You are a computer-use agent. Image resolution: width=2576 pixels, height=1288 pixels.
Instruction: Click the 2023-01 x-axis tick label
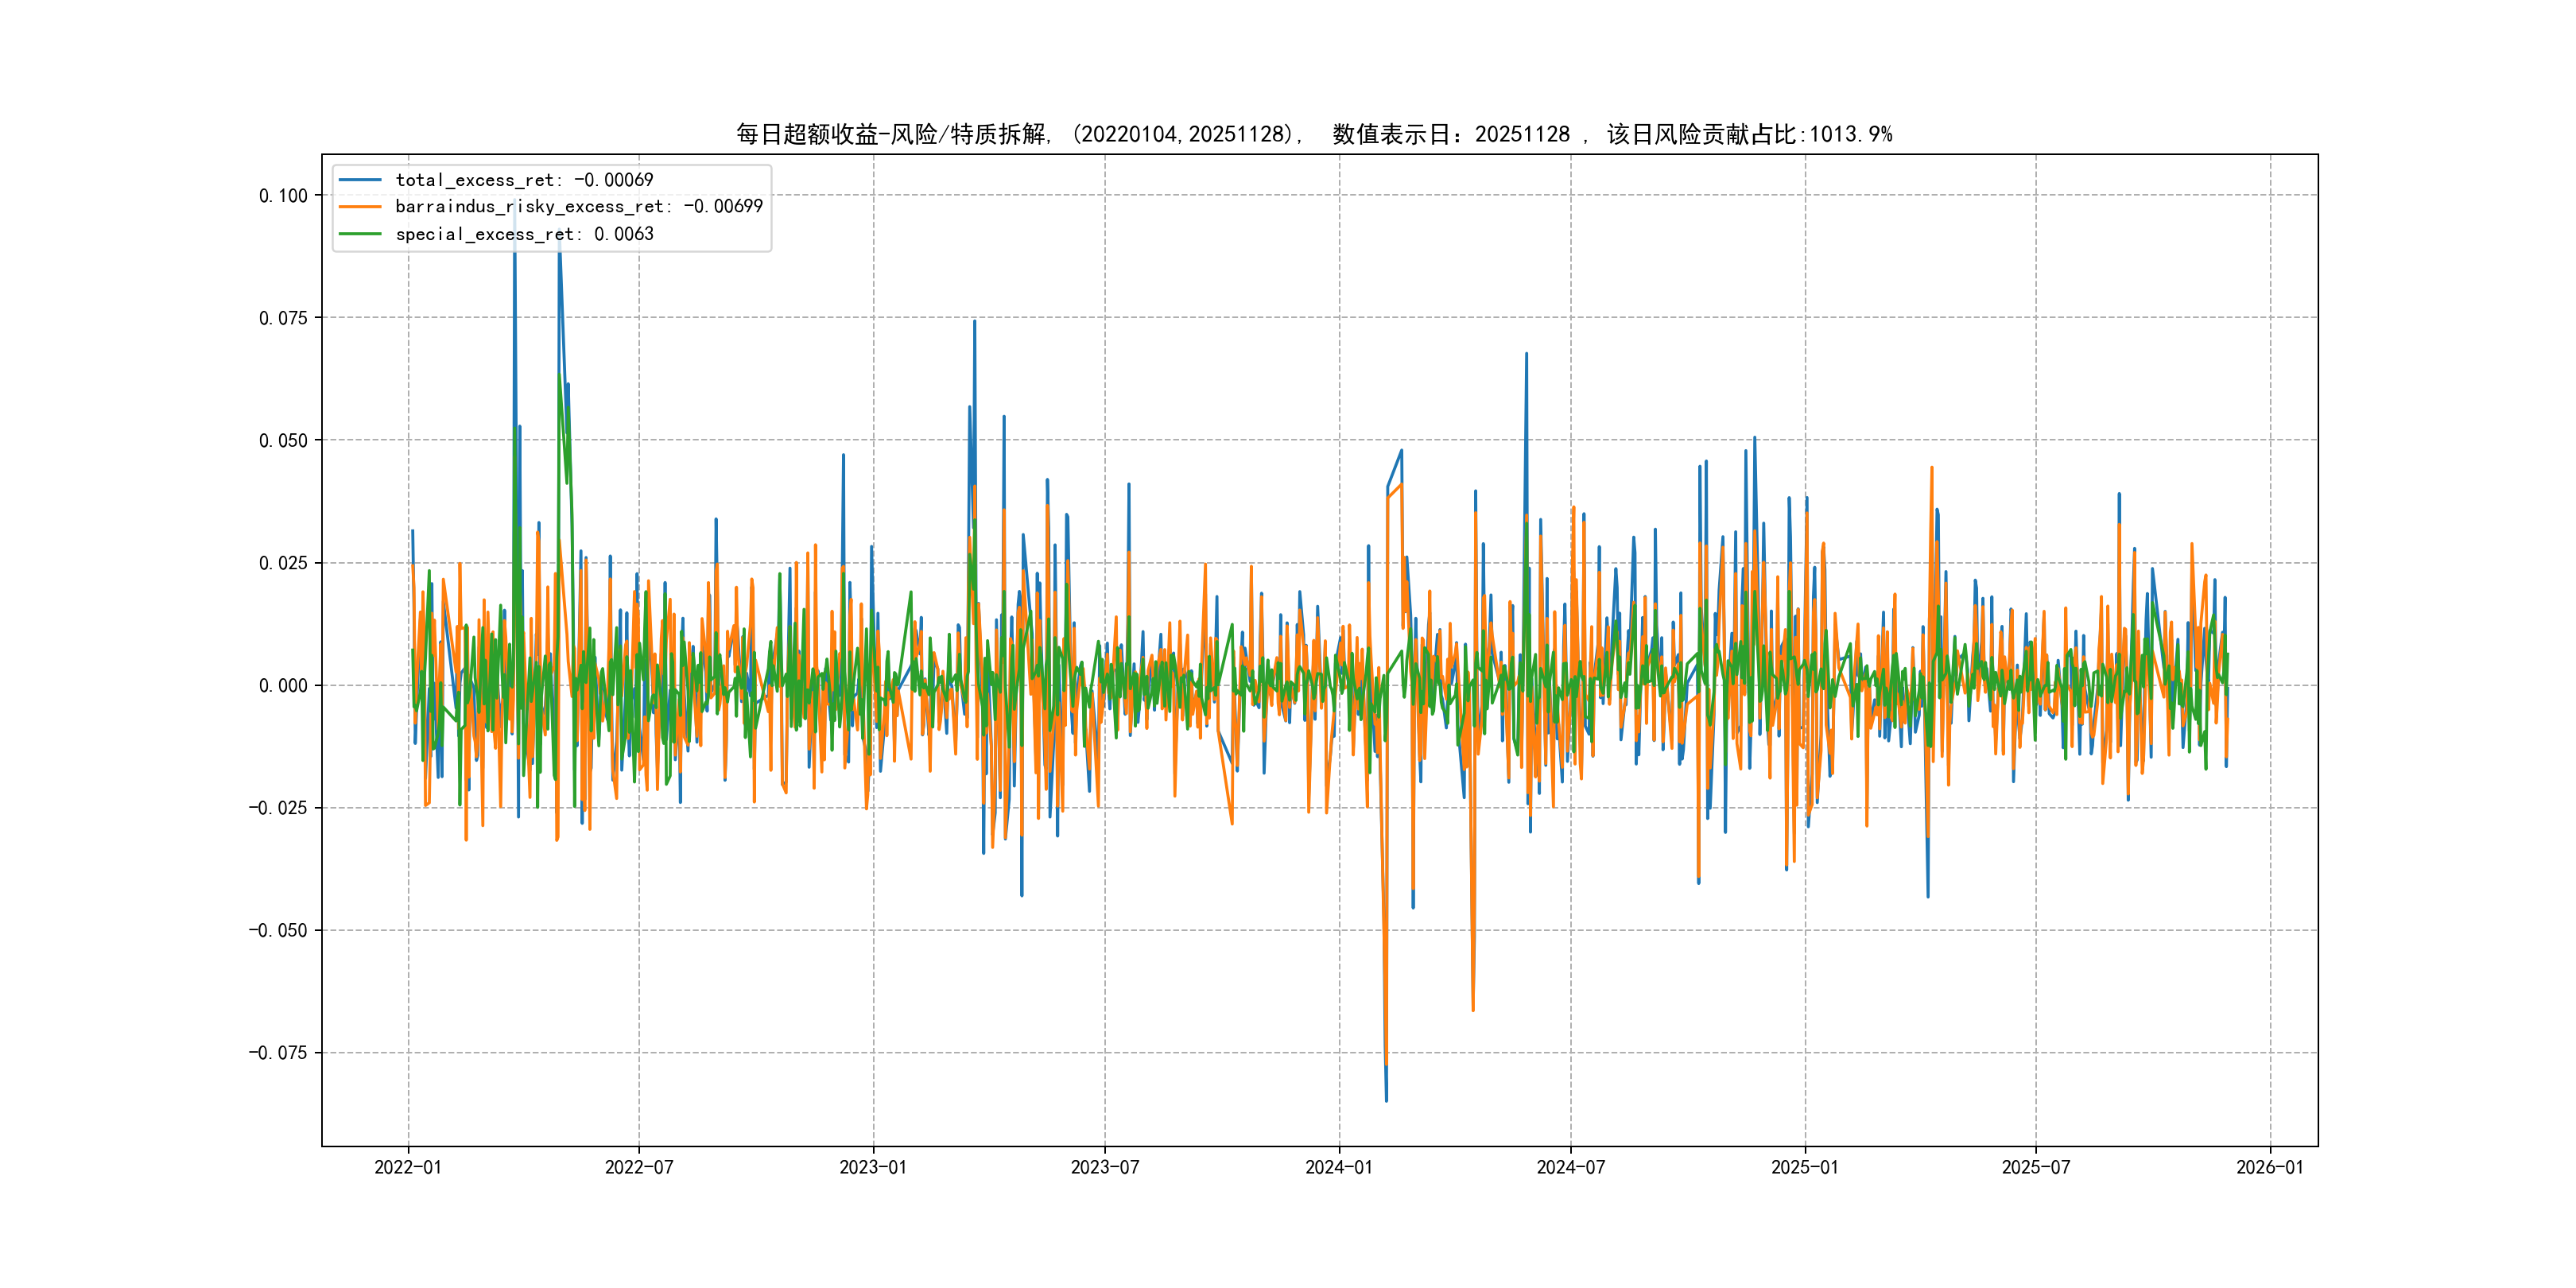click(x=873, y=1167)
